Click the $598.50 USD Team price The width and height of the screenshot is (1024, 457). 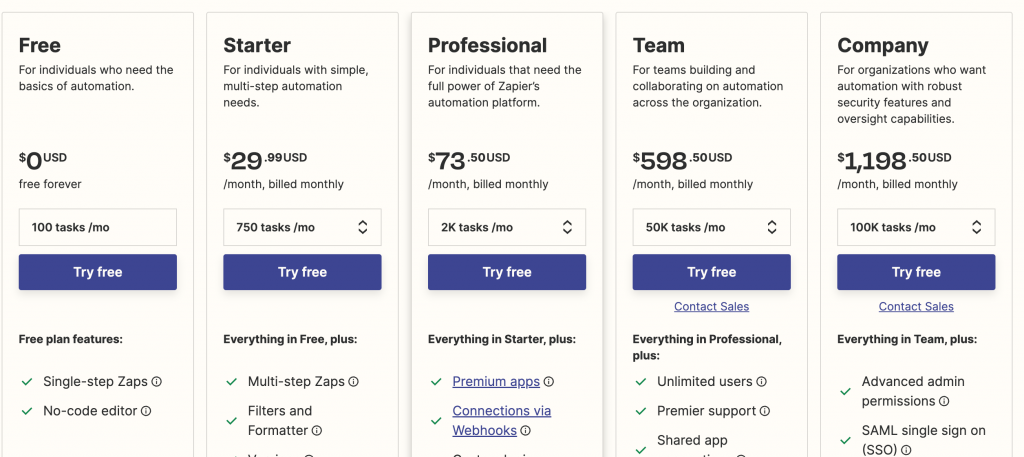pyautogui.click(x=682, y=161)
